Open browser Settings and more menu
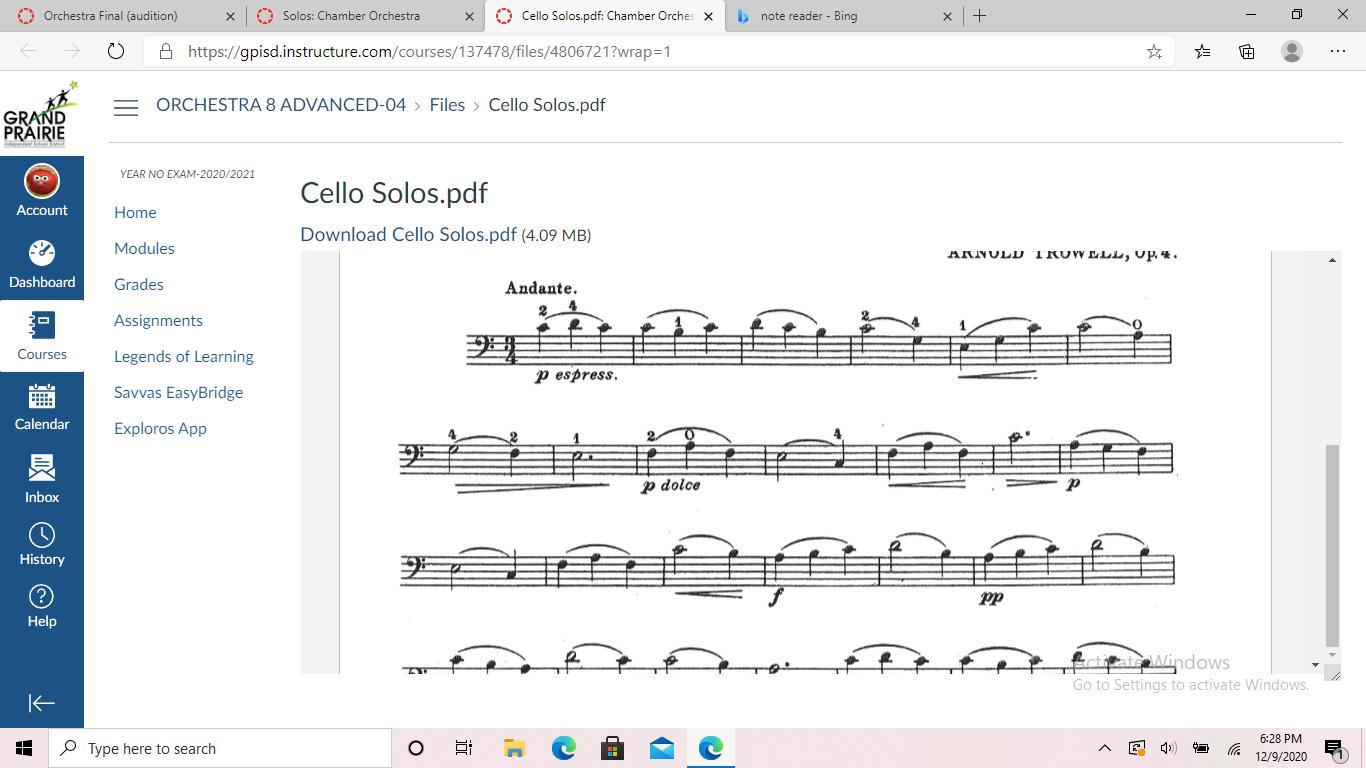Viewport: 1366px width, 768px height. click(1338, 51)
